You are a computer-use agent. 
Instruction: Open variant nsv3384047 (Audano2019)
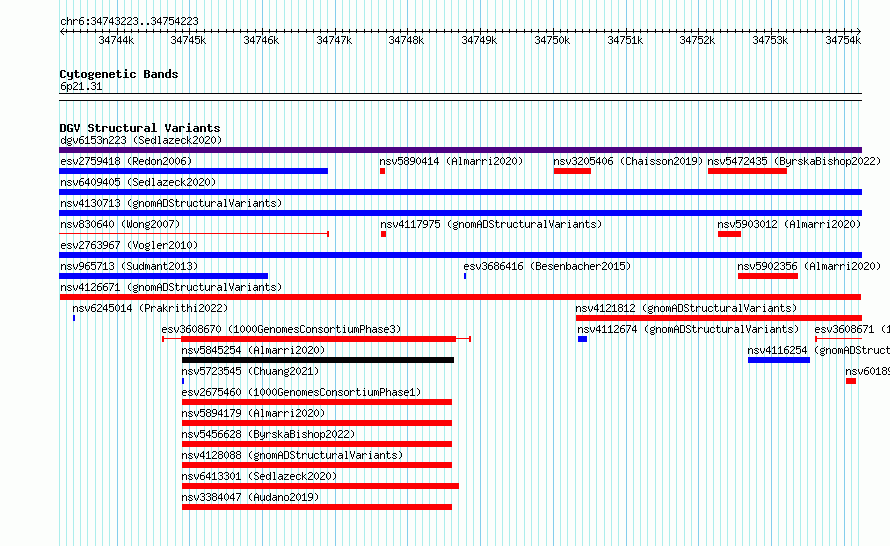[x=250, y=497]
